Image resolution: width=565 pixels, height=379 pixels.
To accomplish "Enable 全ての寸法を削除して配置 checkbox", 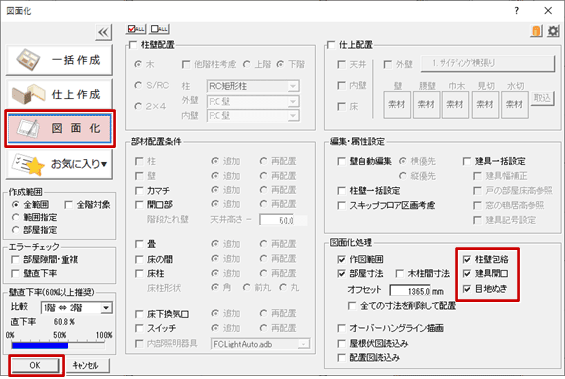I will [x=352, y=306].
